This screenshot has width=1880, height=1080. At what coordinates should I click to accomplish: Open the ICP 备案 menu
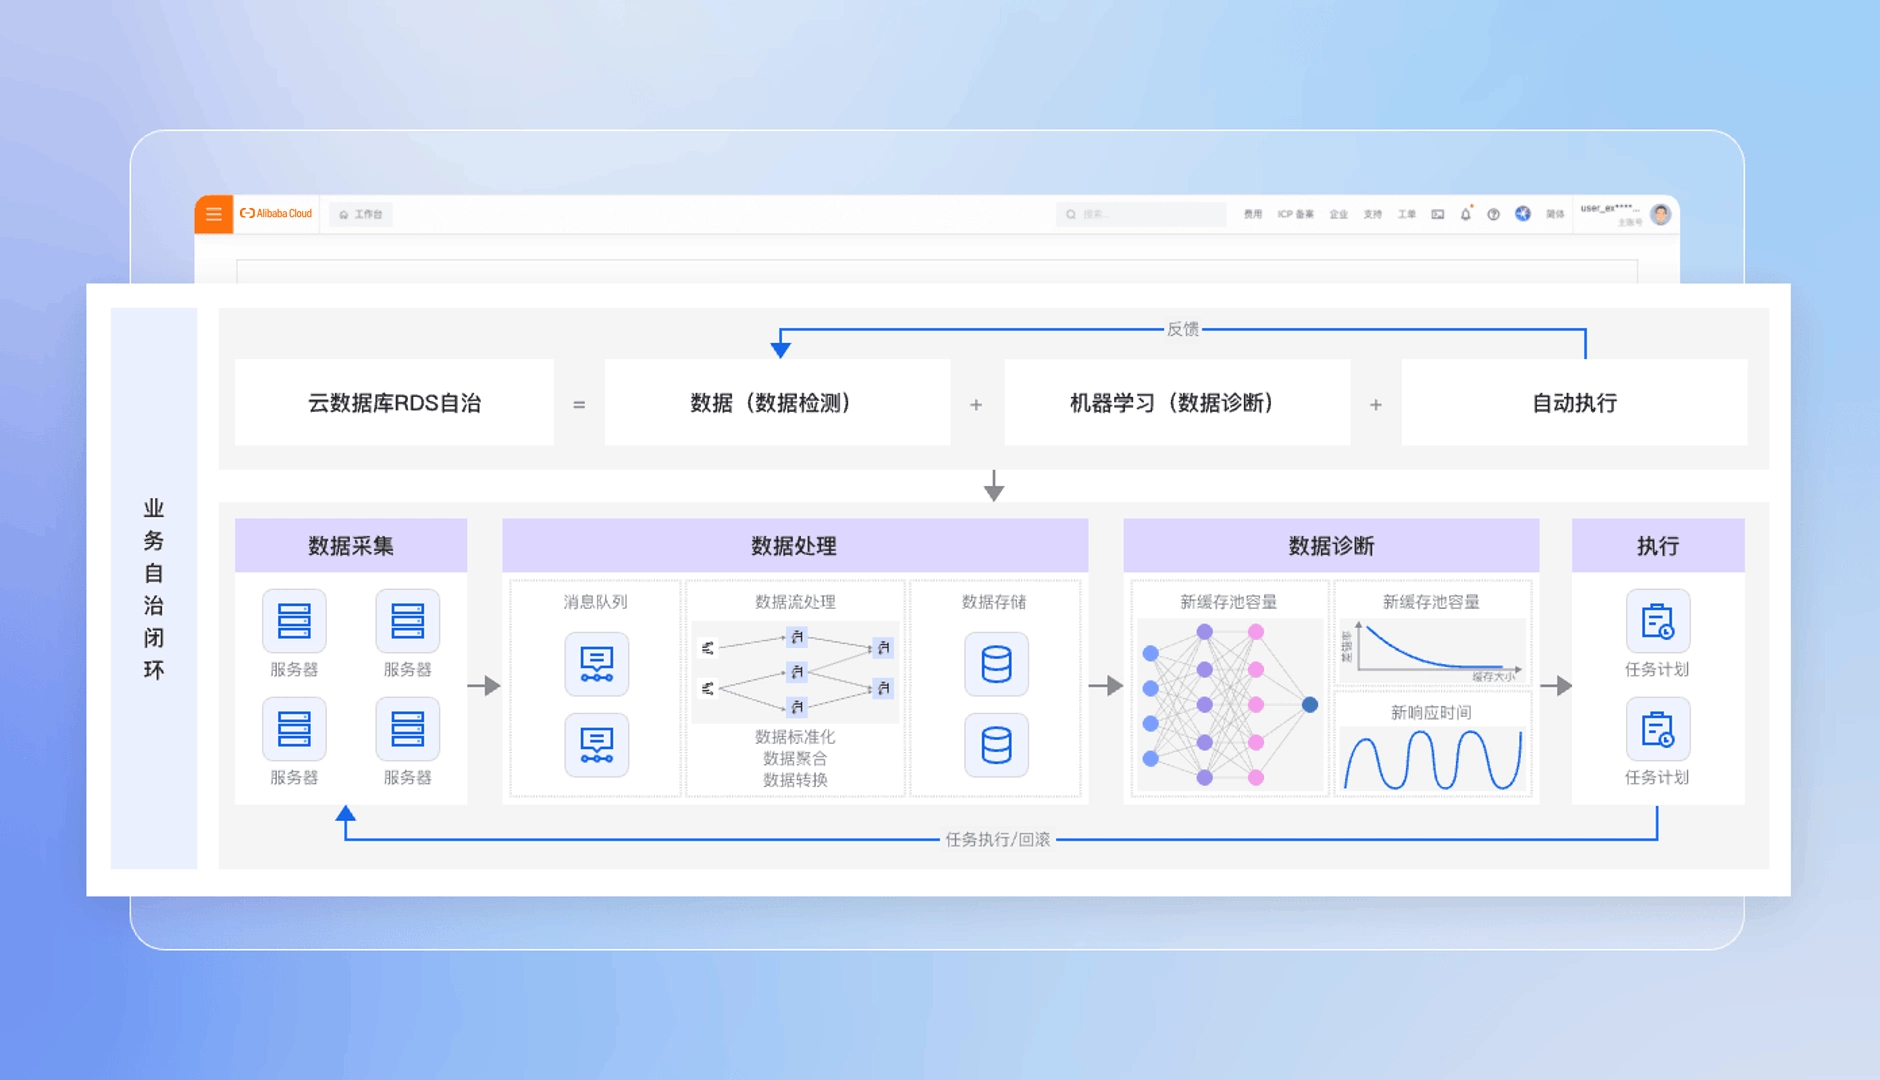(1296, 214)
